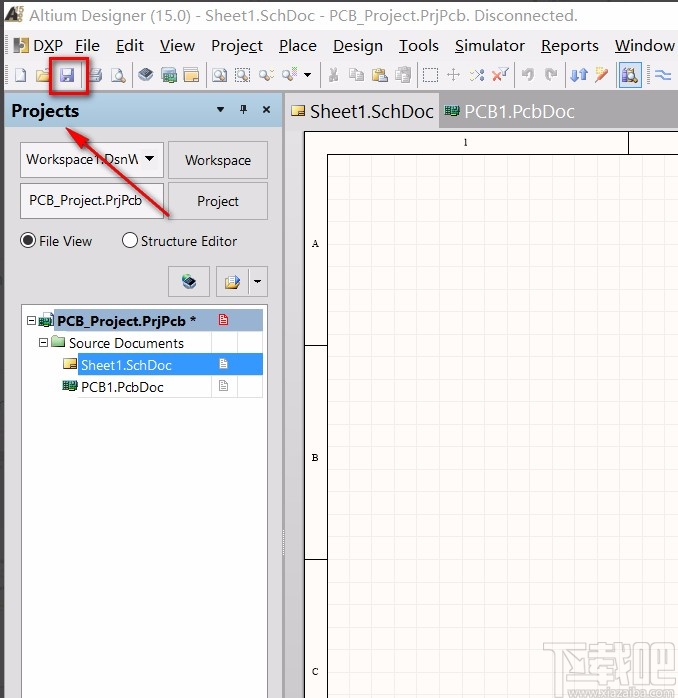Collapse the Source Documents folder
This screenshot has height=698, width=678.
tap(43, 342)
